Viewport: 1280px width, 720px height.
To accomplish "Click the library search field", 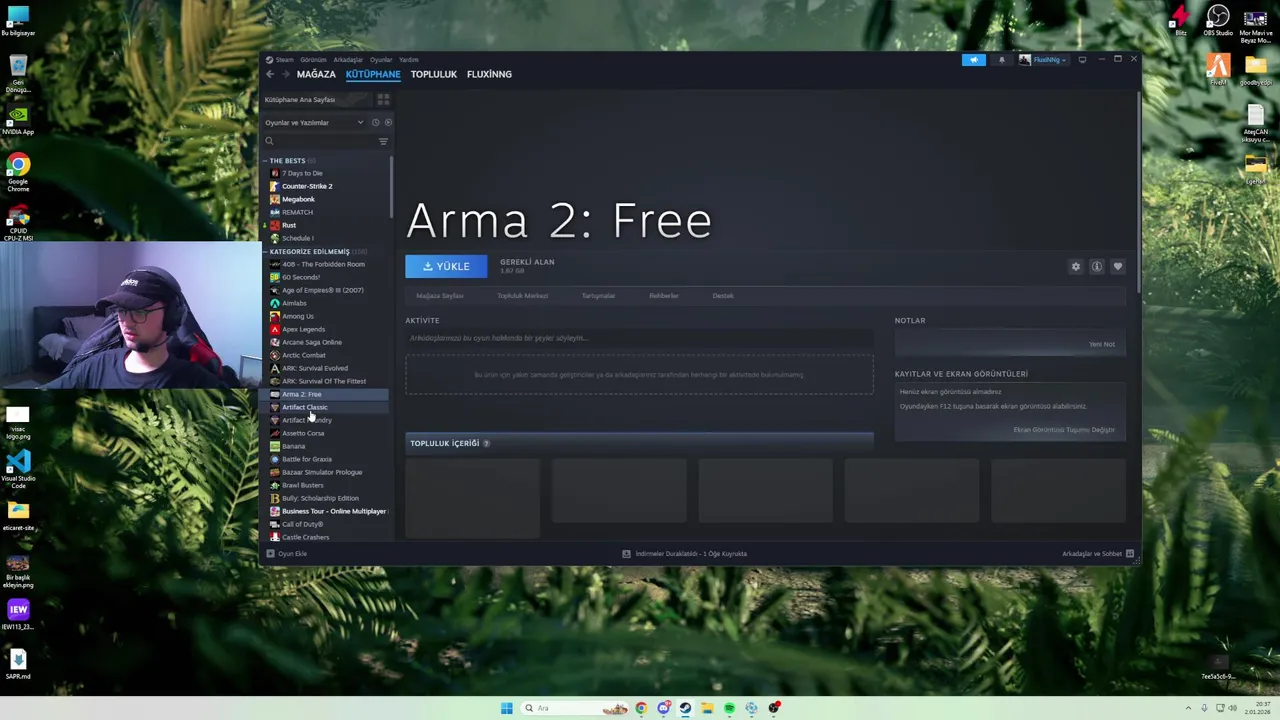I will tap(320, 141).
